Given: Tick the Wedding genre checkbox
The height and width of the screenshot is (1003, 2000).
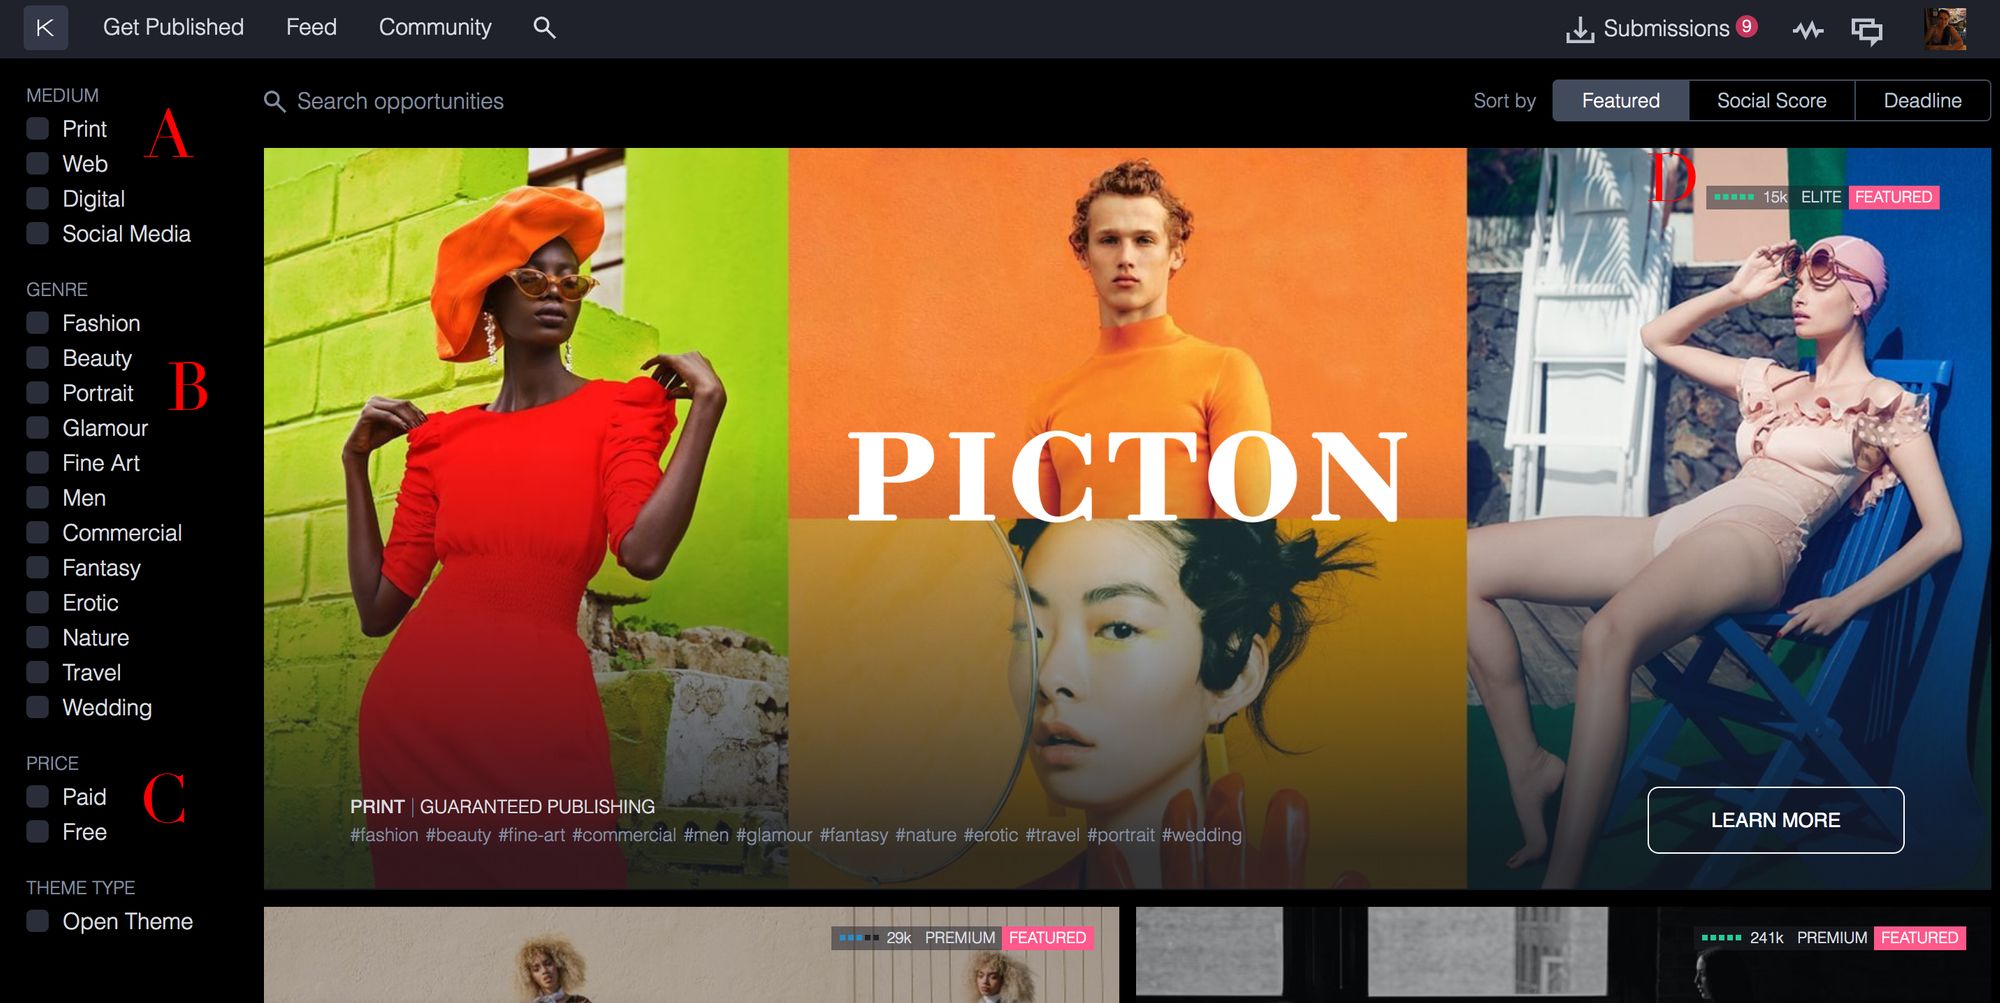Looking at the screenshot, I should tap(38, 708).
